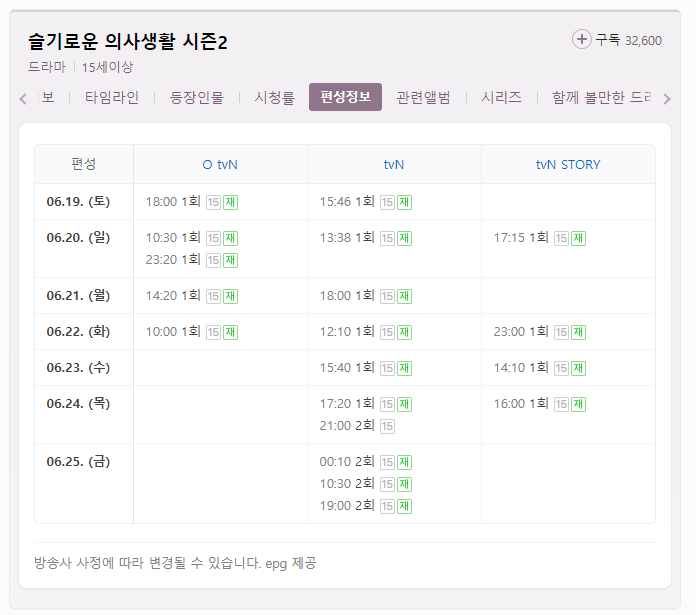Open the 함께 볼만한 드라마 tab
Image resolution: width=696 pixels, height=615 pixels.
[x=601, y=97]
